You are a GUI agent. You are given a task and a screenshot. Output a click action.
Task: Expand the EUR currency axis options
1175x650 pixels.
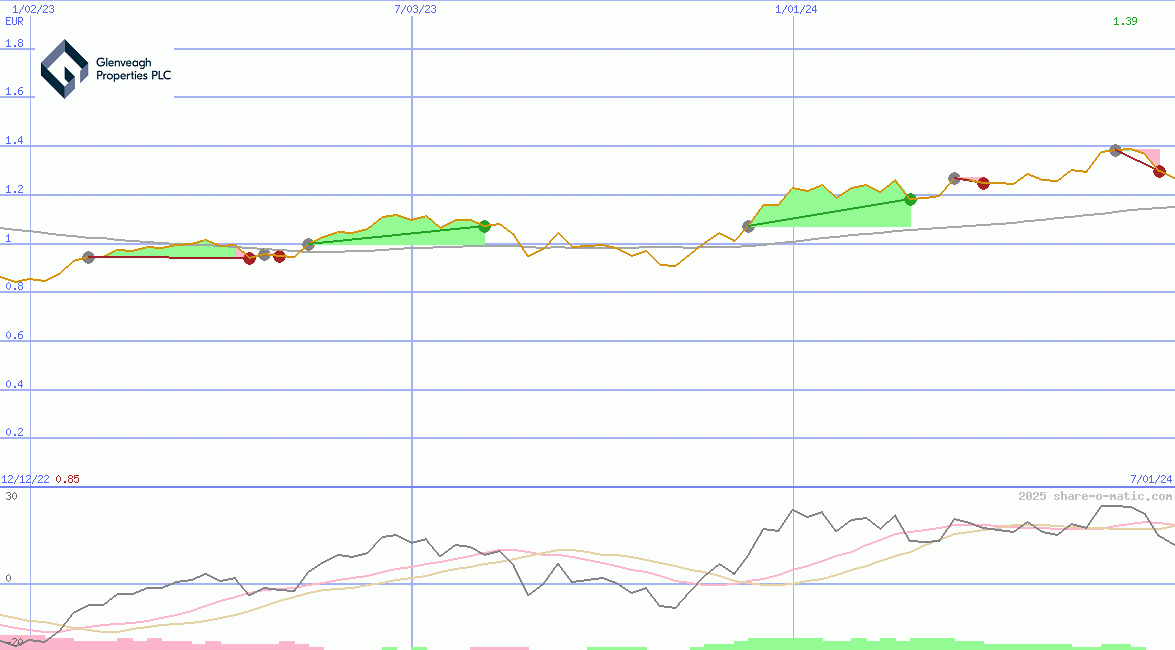pyautogui.click(x=13, y=21)
